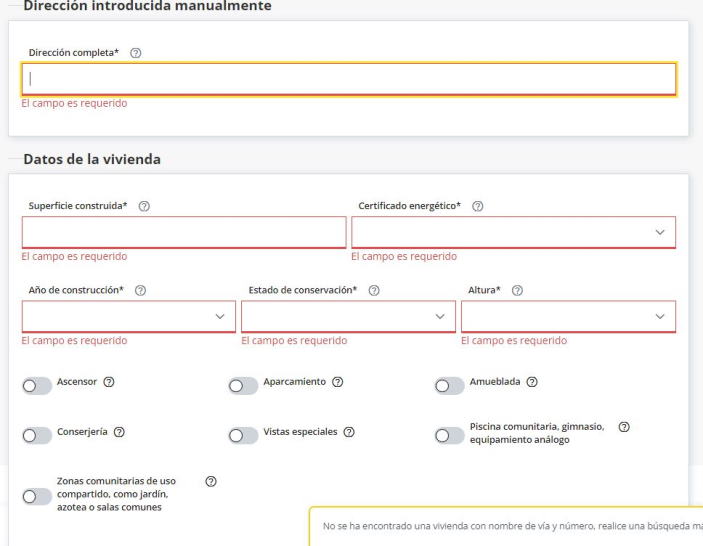Expand the Altura dropdown

pyautogui.click(x=568, y=316)
